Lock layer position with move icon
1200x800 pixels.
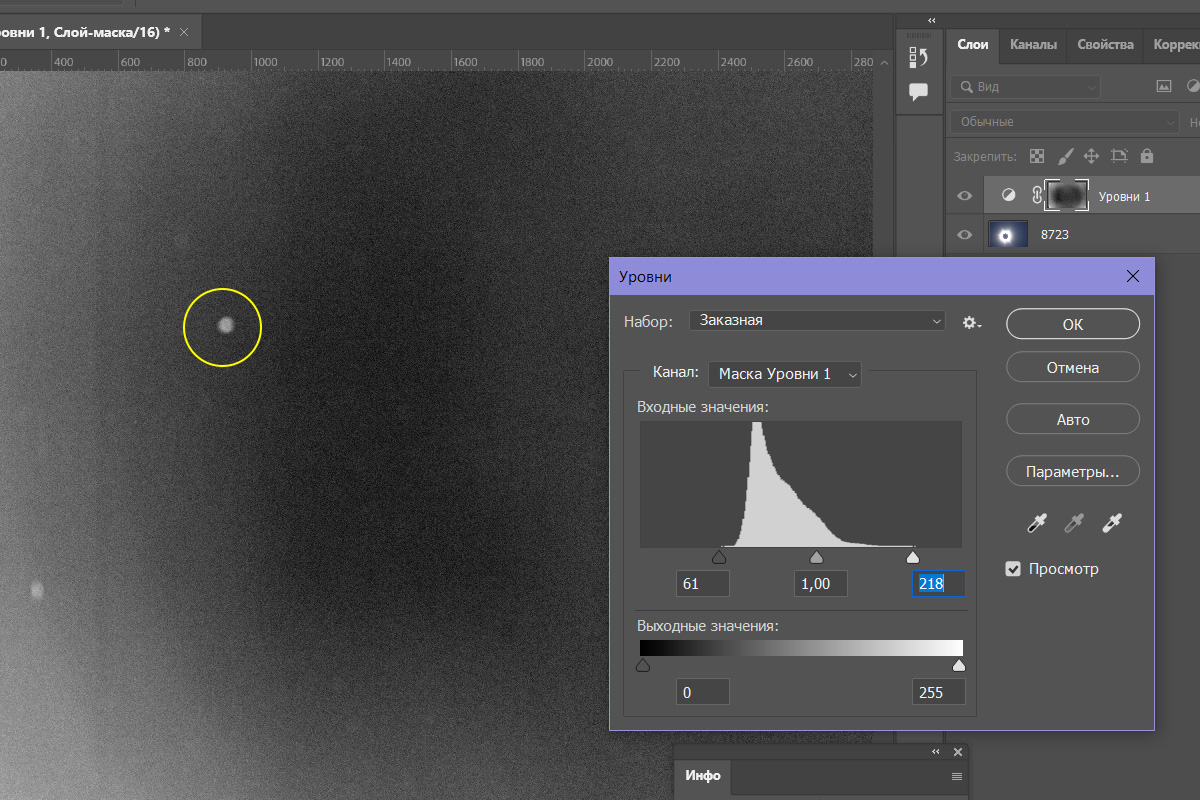click(x=1092, y=156)
